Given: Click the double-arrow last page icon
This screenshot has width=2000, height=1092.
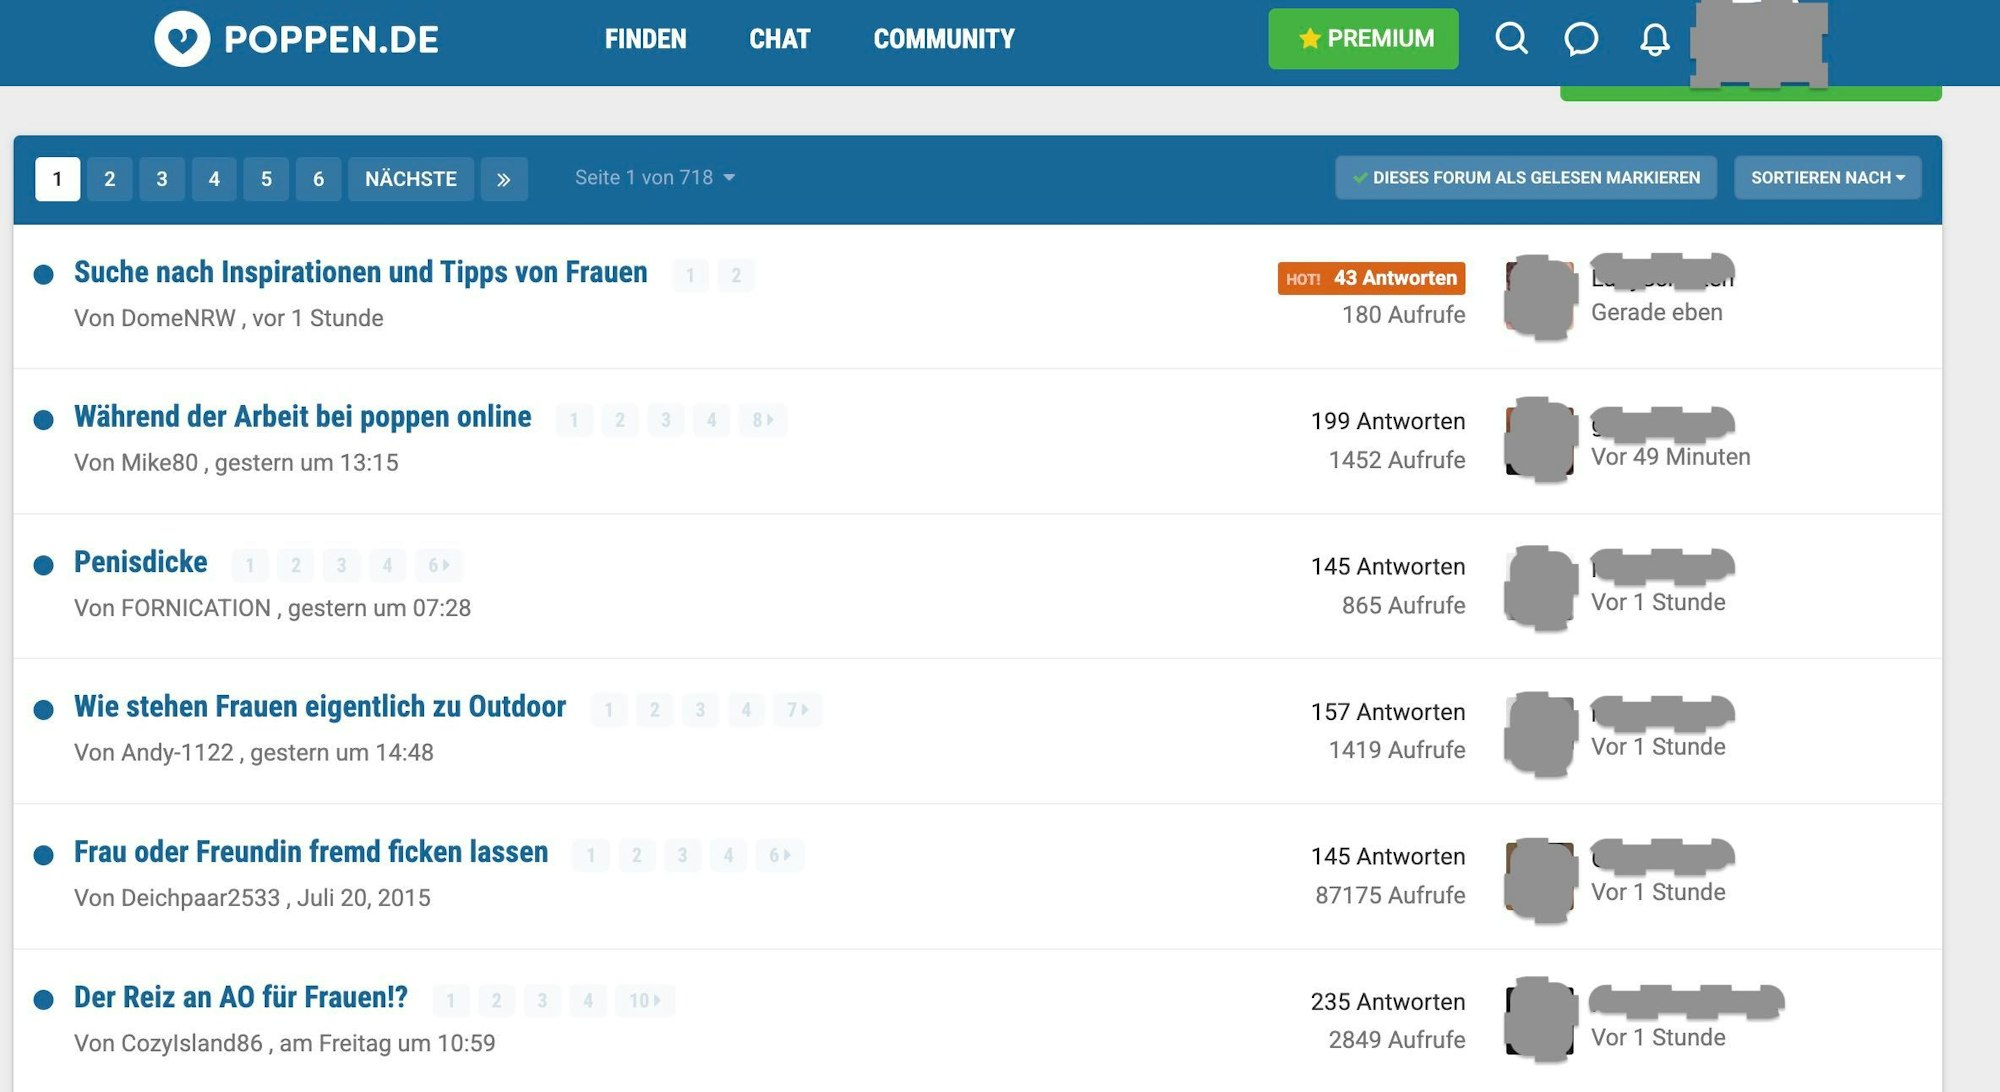Looking at the screenshot, I should 505,179.
